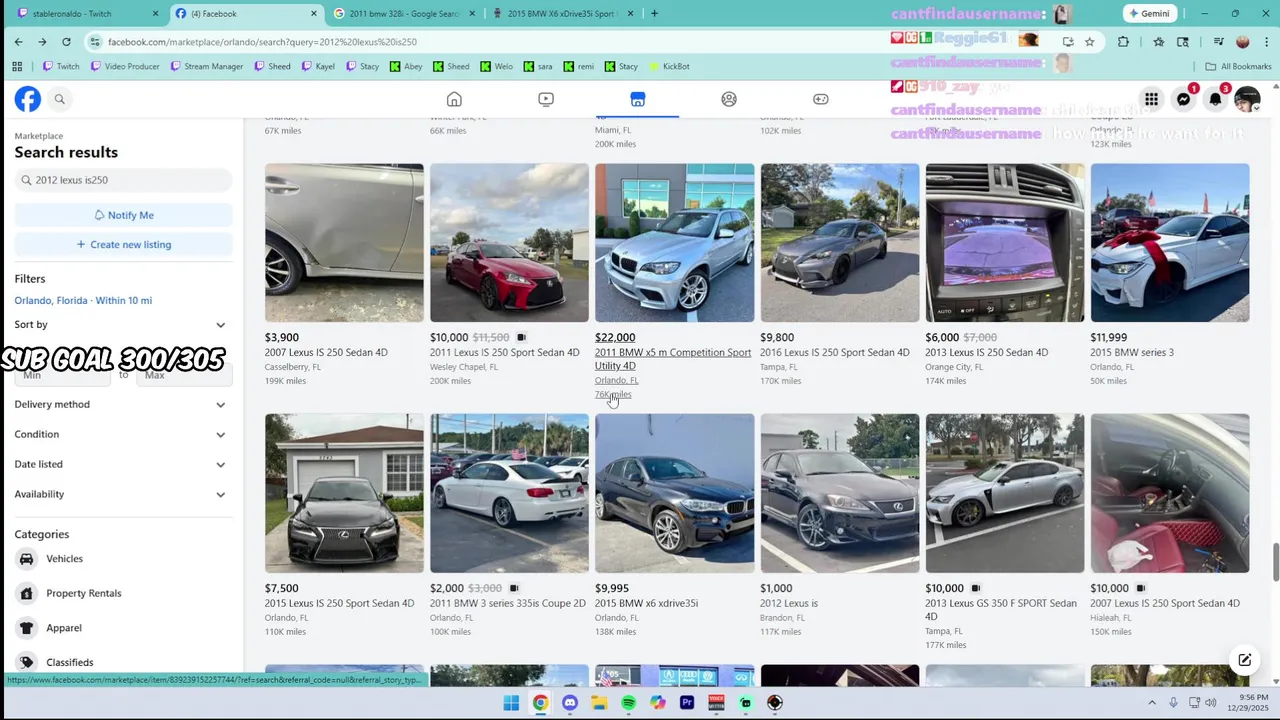Open the 2013 Lexus GS 350 F SPORT photo
This screenshot has height=720, width=1280.
click(1005, 493)
